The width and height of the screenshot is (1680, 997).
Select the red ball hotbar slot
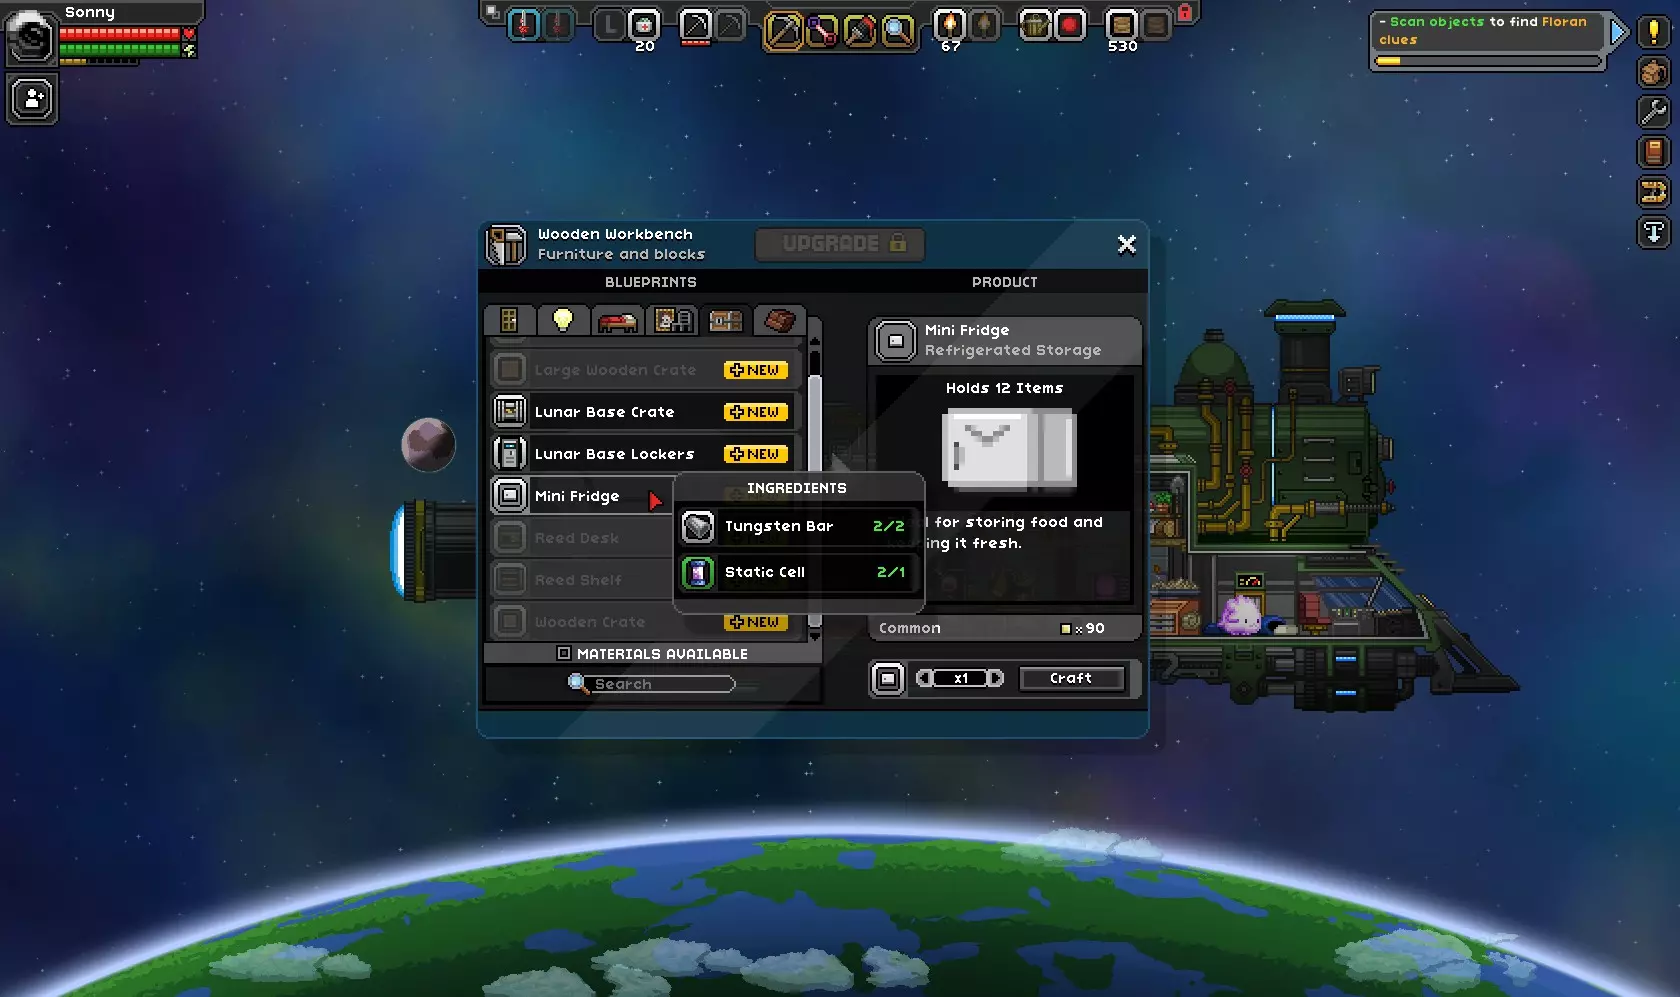pos(1070,24)
